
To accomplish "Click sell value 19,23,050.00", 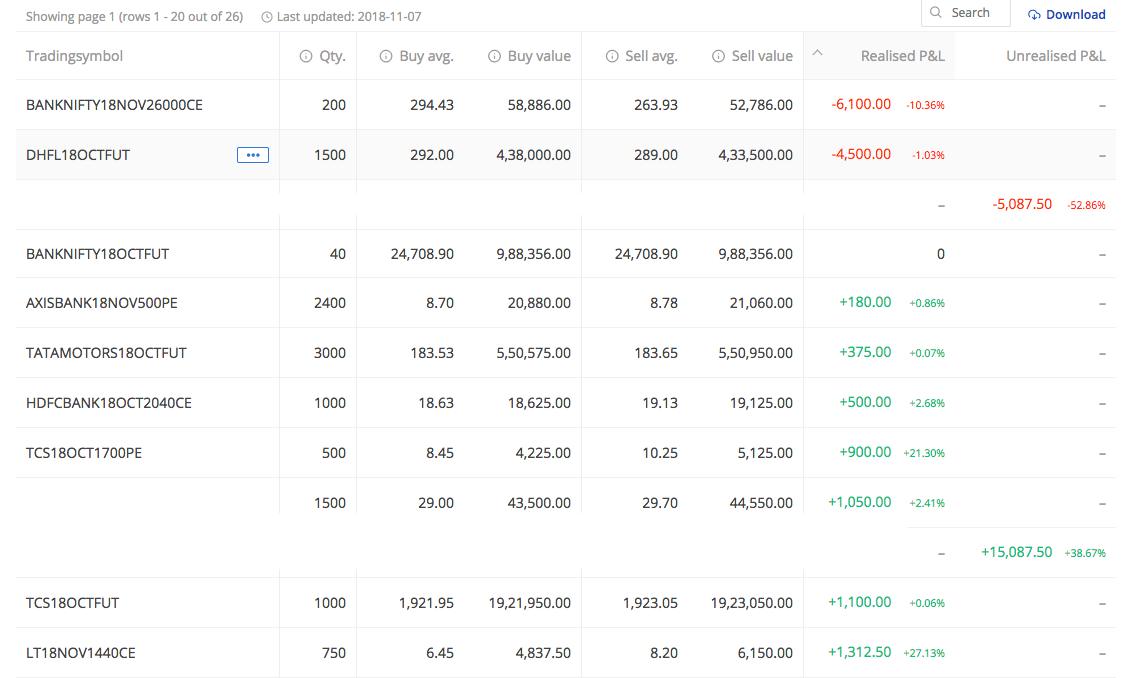I will [x=751, y=603].
